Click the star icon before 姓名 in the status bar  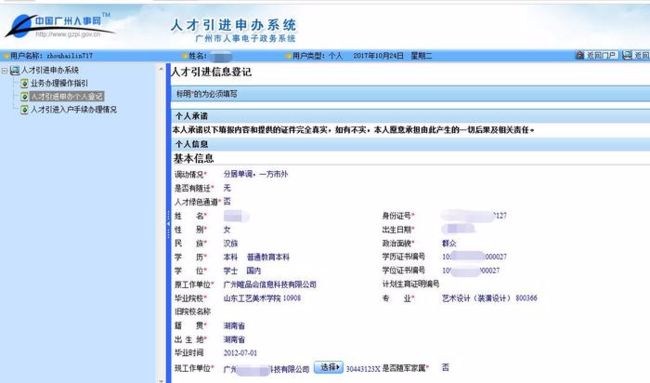click(x=184, y=56)
